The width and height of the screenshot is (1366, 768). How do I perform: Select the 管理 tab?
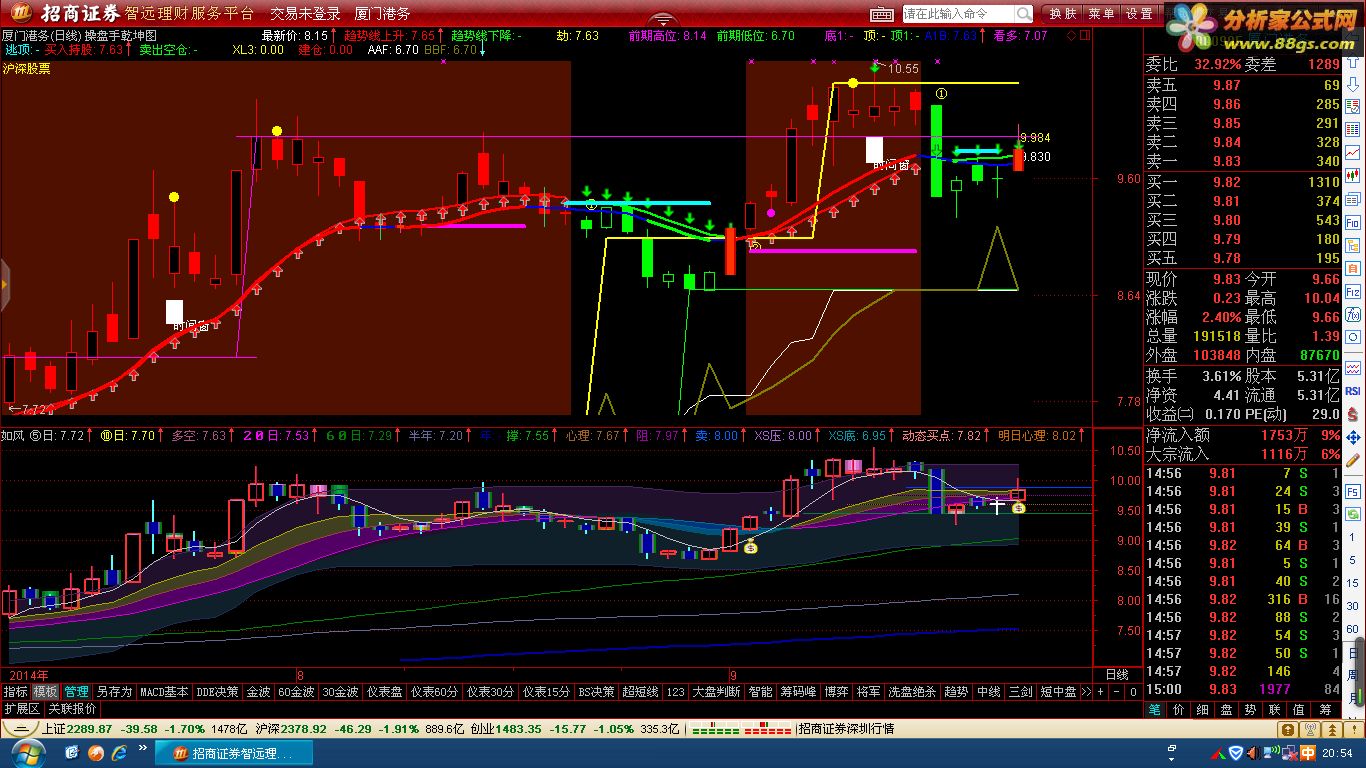(76, 692)
